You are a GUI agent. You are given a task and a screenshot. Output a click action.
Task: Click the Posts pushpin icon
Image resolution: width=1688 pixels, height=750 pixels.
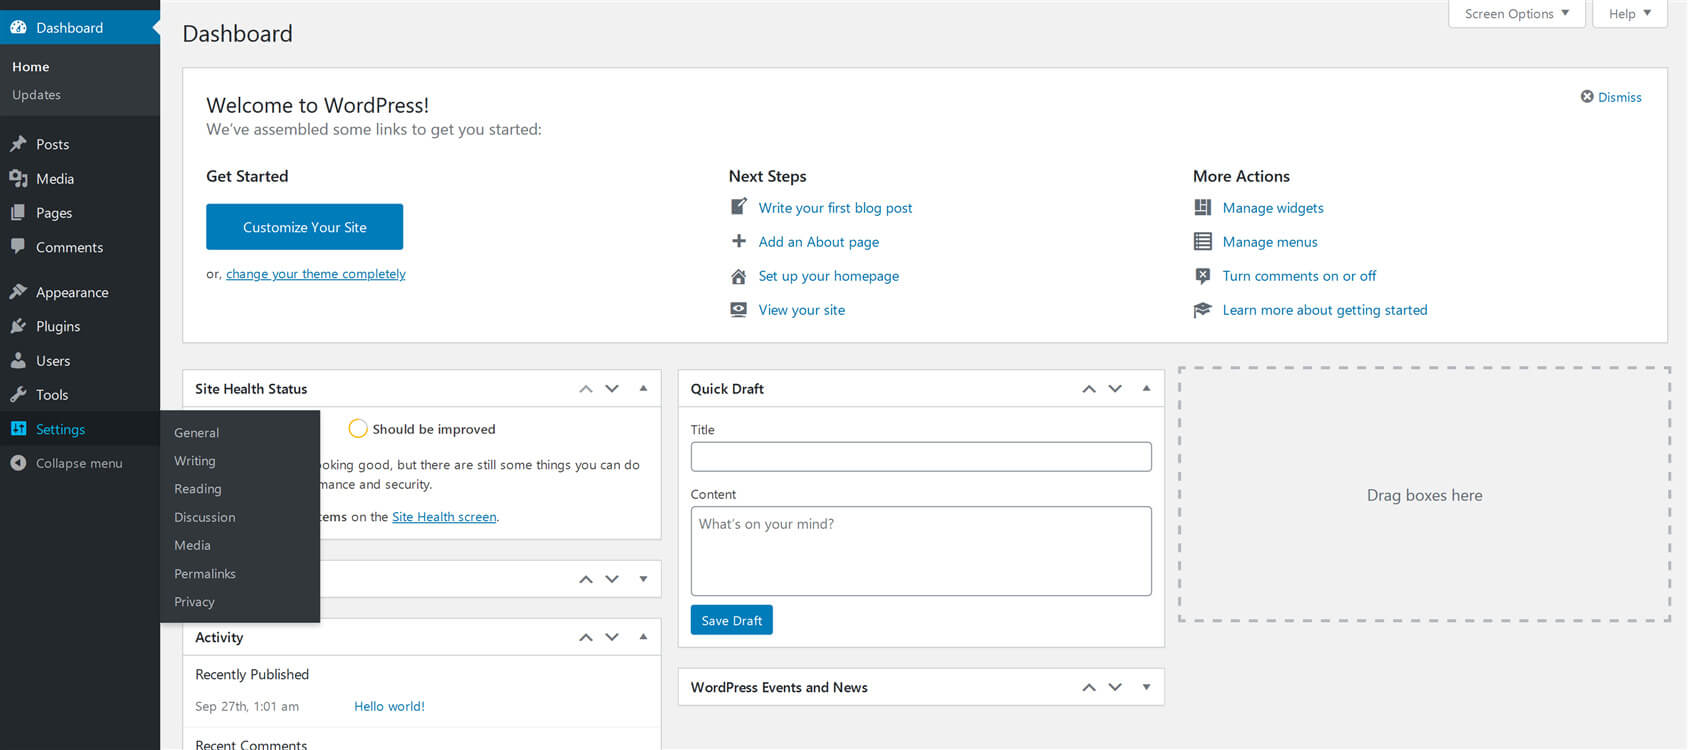[18, 144]
